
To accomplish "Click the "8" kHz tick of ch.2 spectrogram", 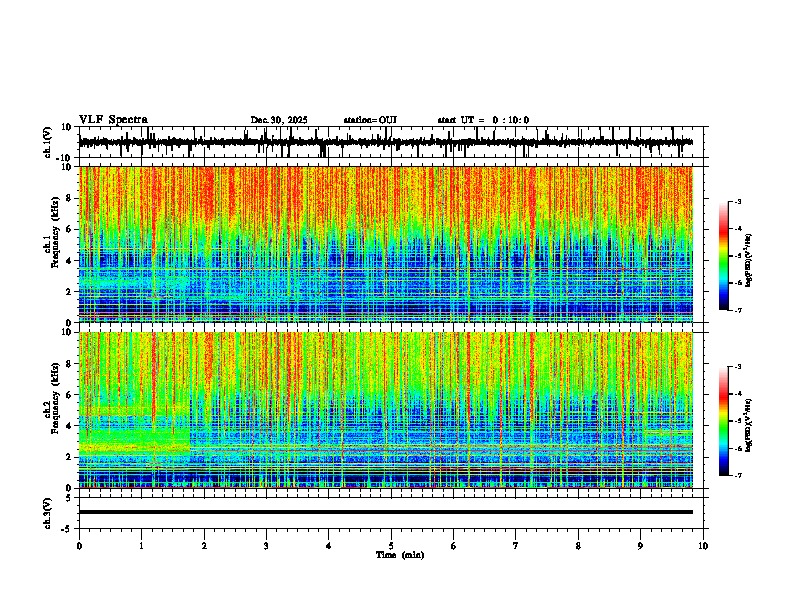I will 69,364.
